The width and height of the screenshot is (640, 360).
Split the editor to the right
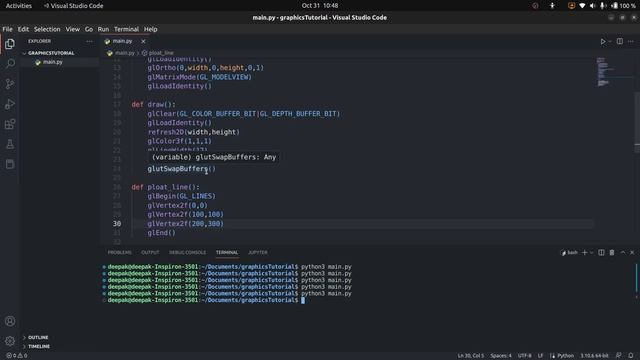click(x=620, y=41)
